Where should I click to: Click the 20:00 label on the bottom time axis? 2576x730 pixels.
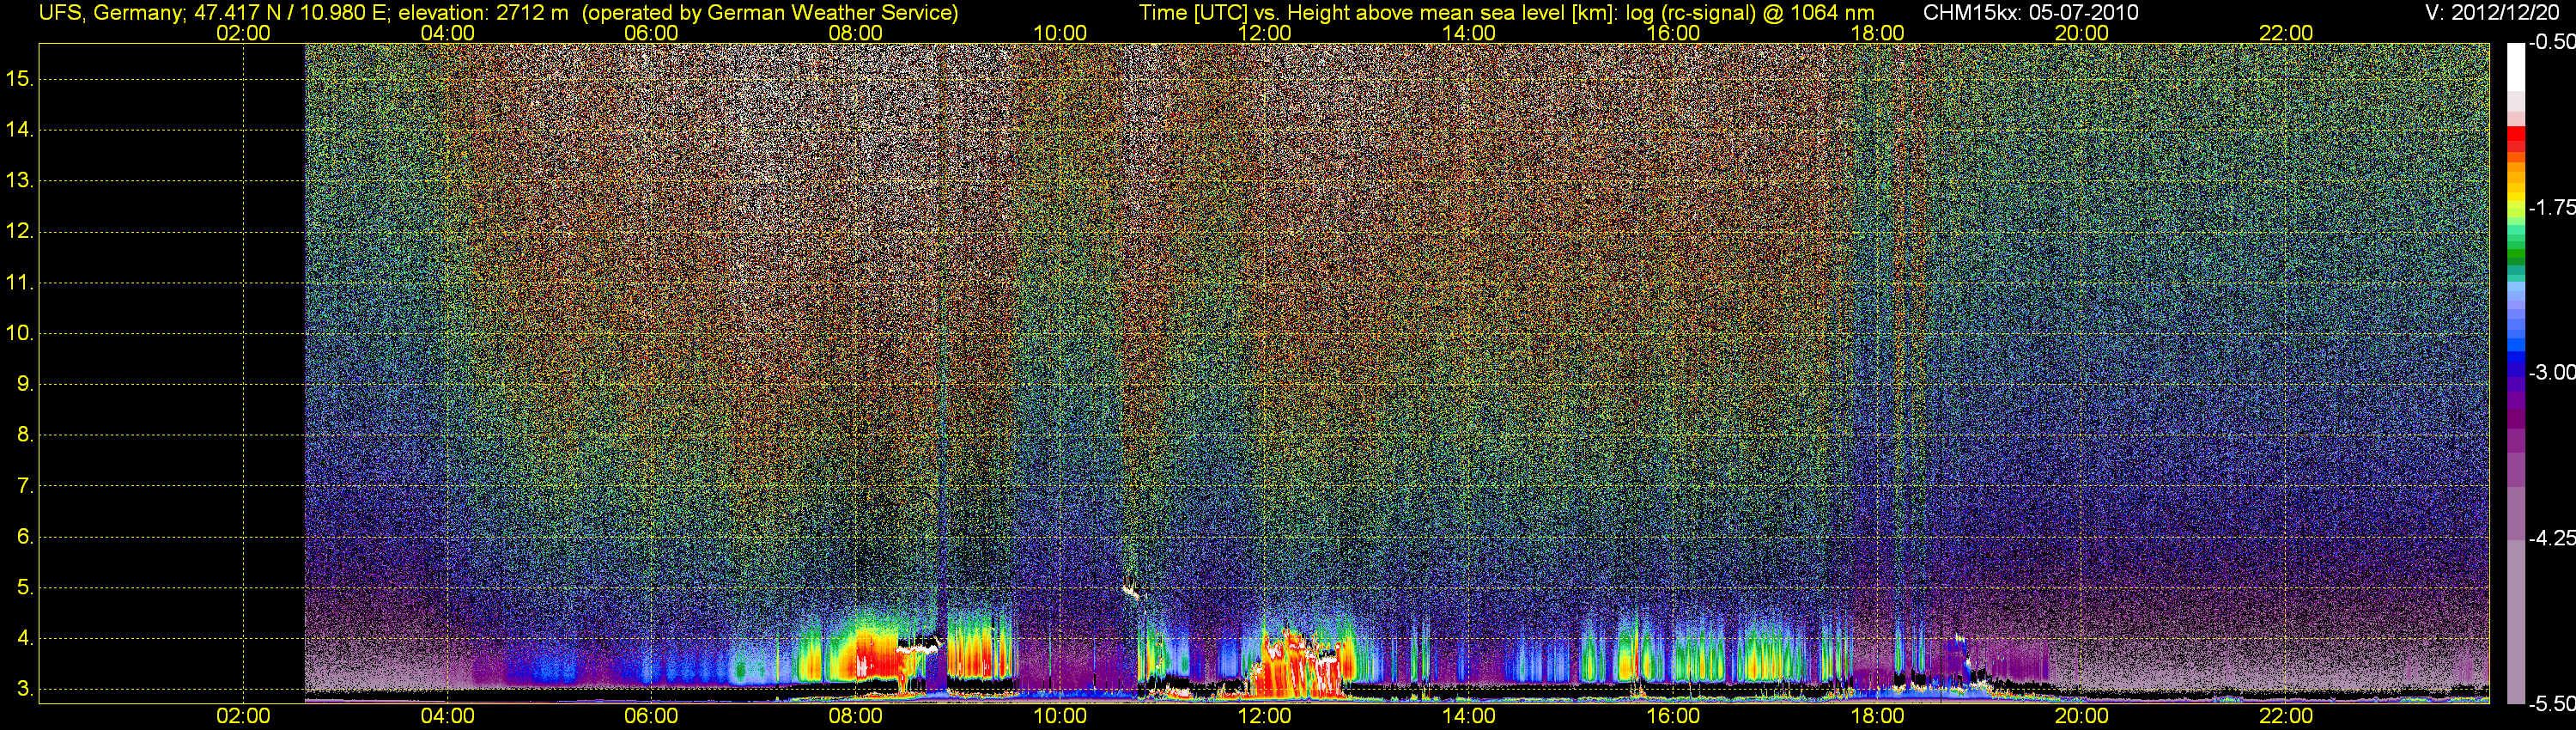pyautogui.click(x=2082, y=716)
